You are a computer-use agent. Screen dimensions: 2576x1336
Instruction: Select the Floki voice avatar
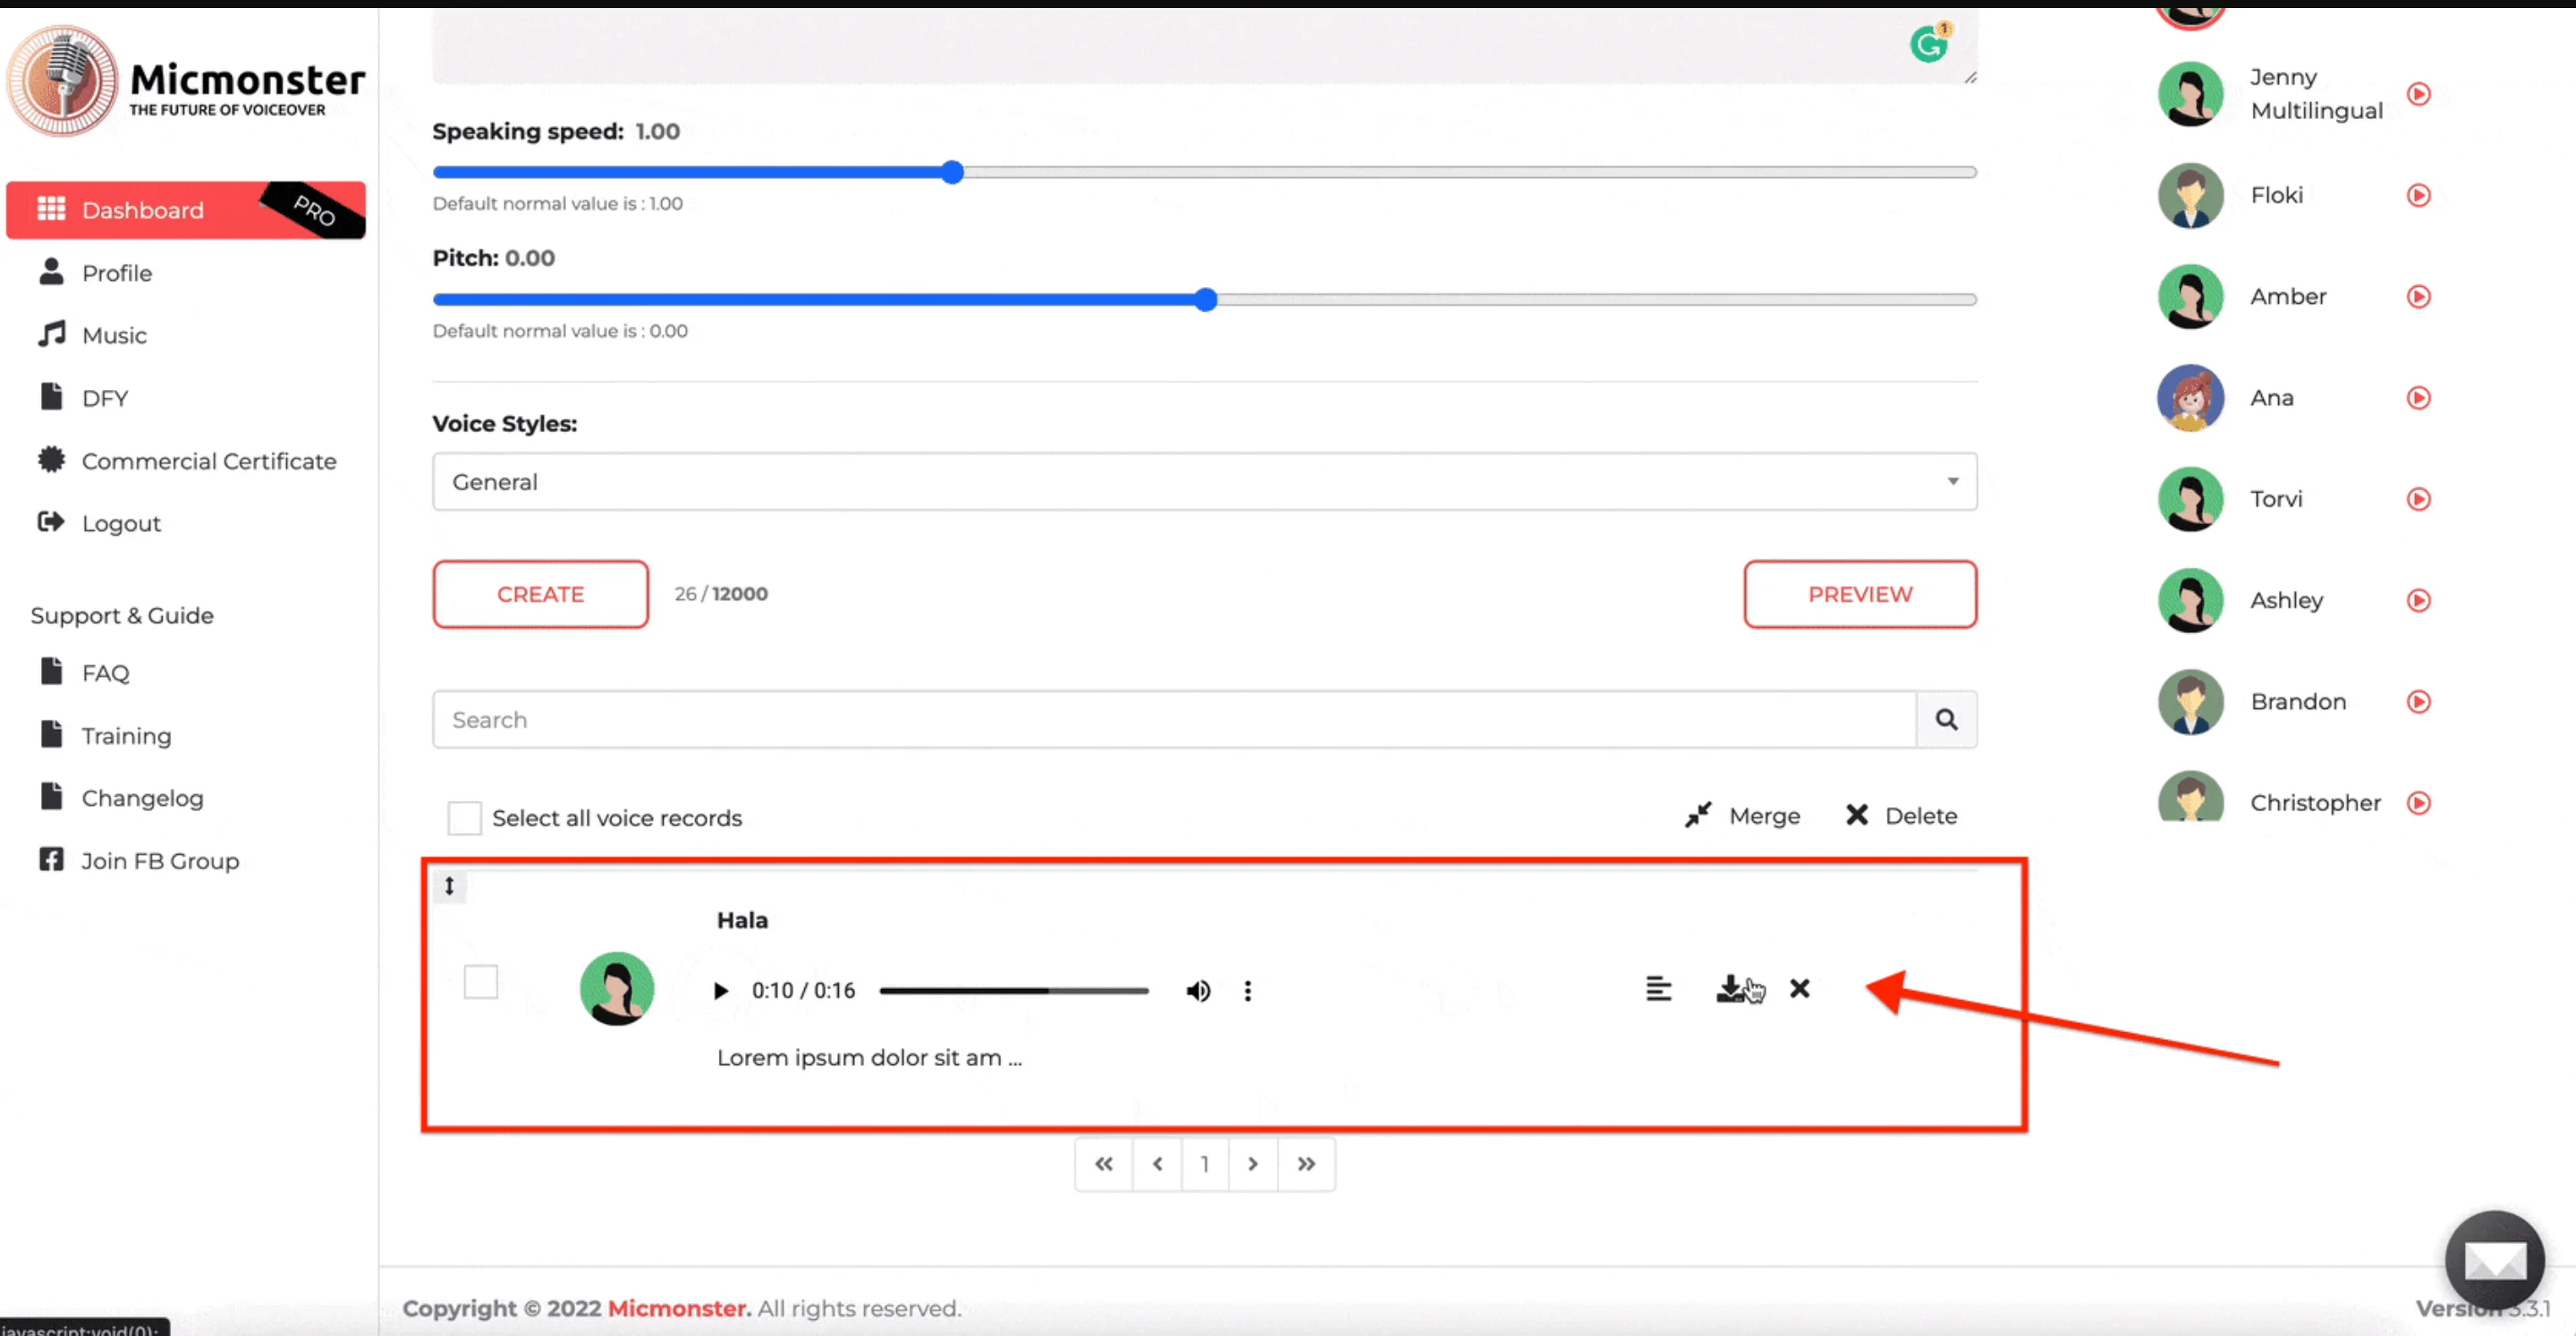(x=2190, y=195)
